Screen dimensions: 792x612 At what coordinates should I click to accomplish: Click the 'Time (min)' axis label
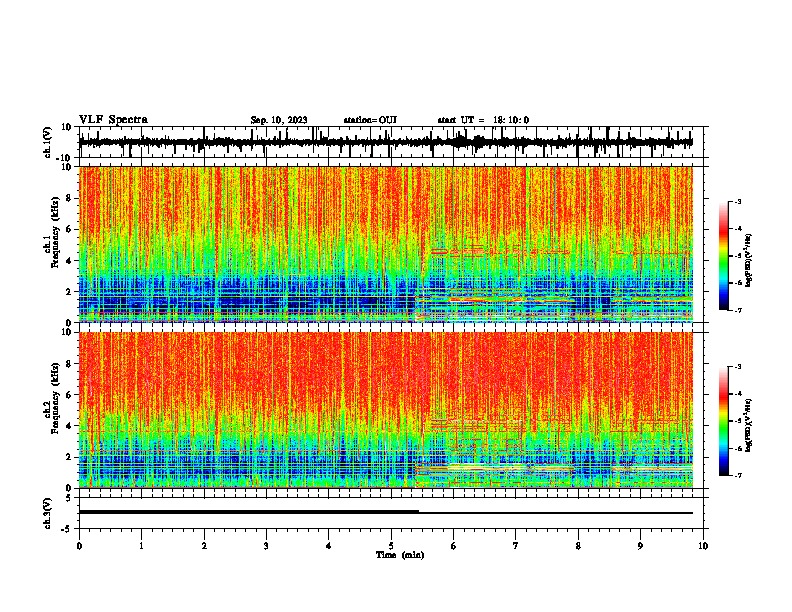click(400, 555)
